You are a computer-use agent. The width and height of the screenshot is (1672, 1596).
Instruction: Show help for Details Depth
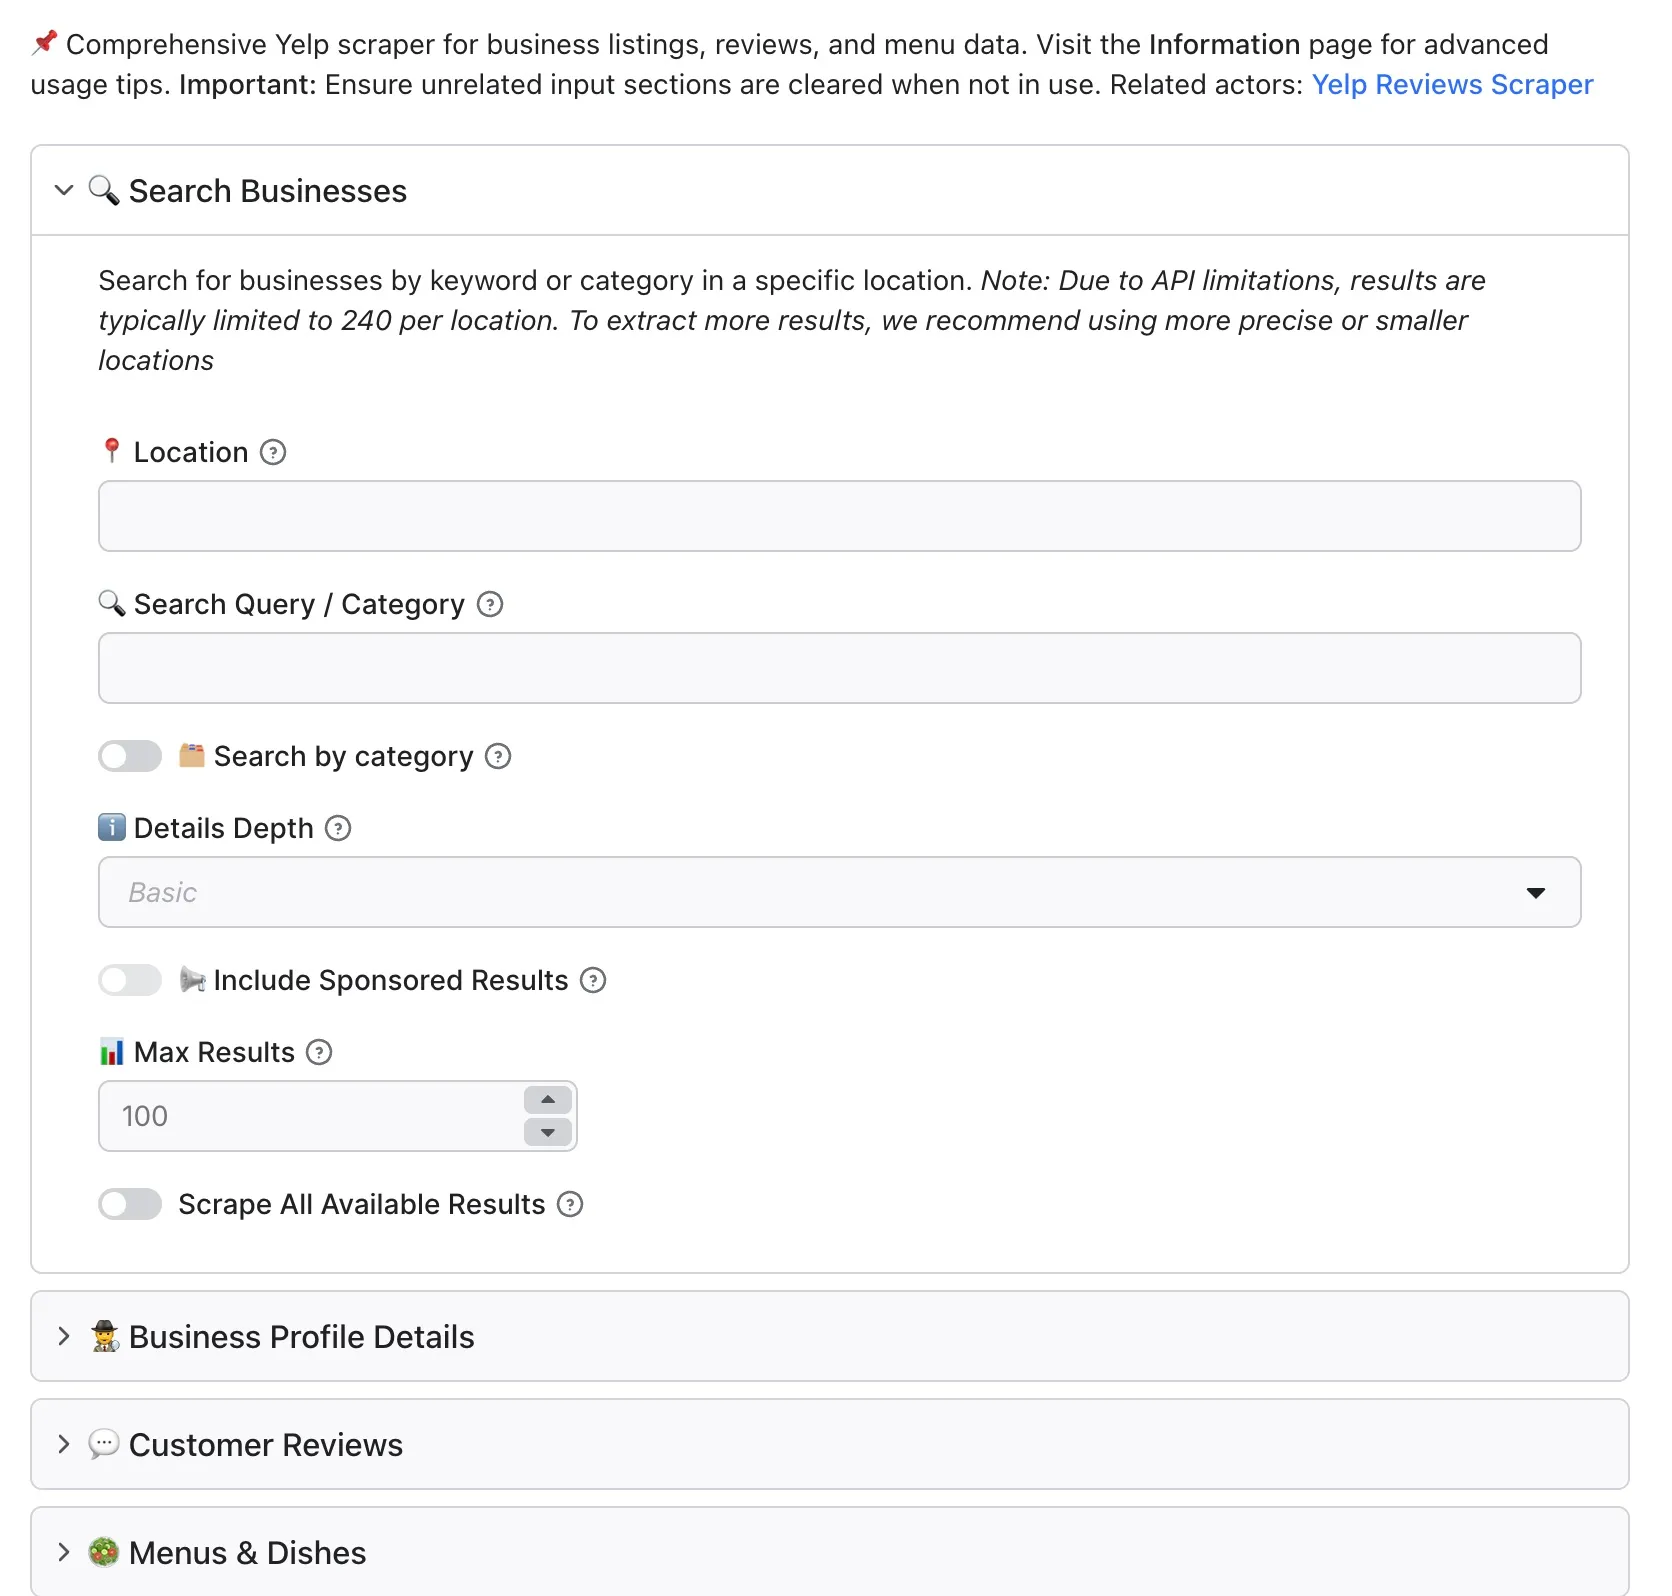pos(339,828)
